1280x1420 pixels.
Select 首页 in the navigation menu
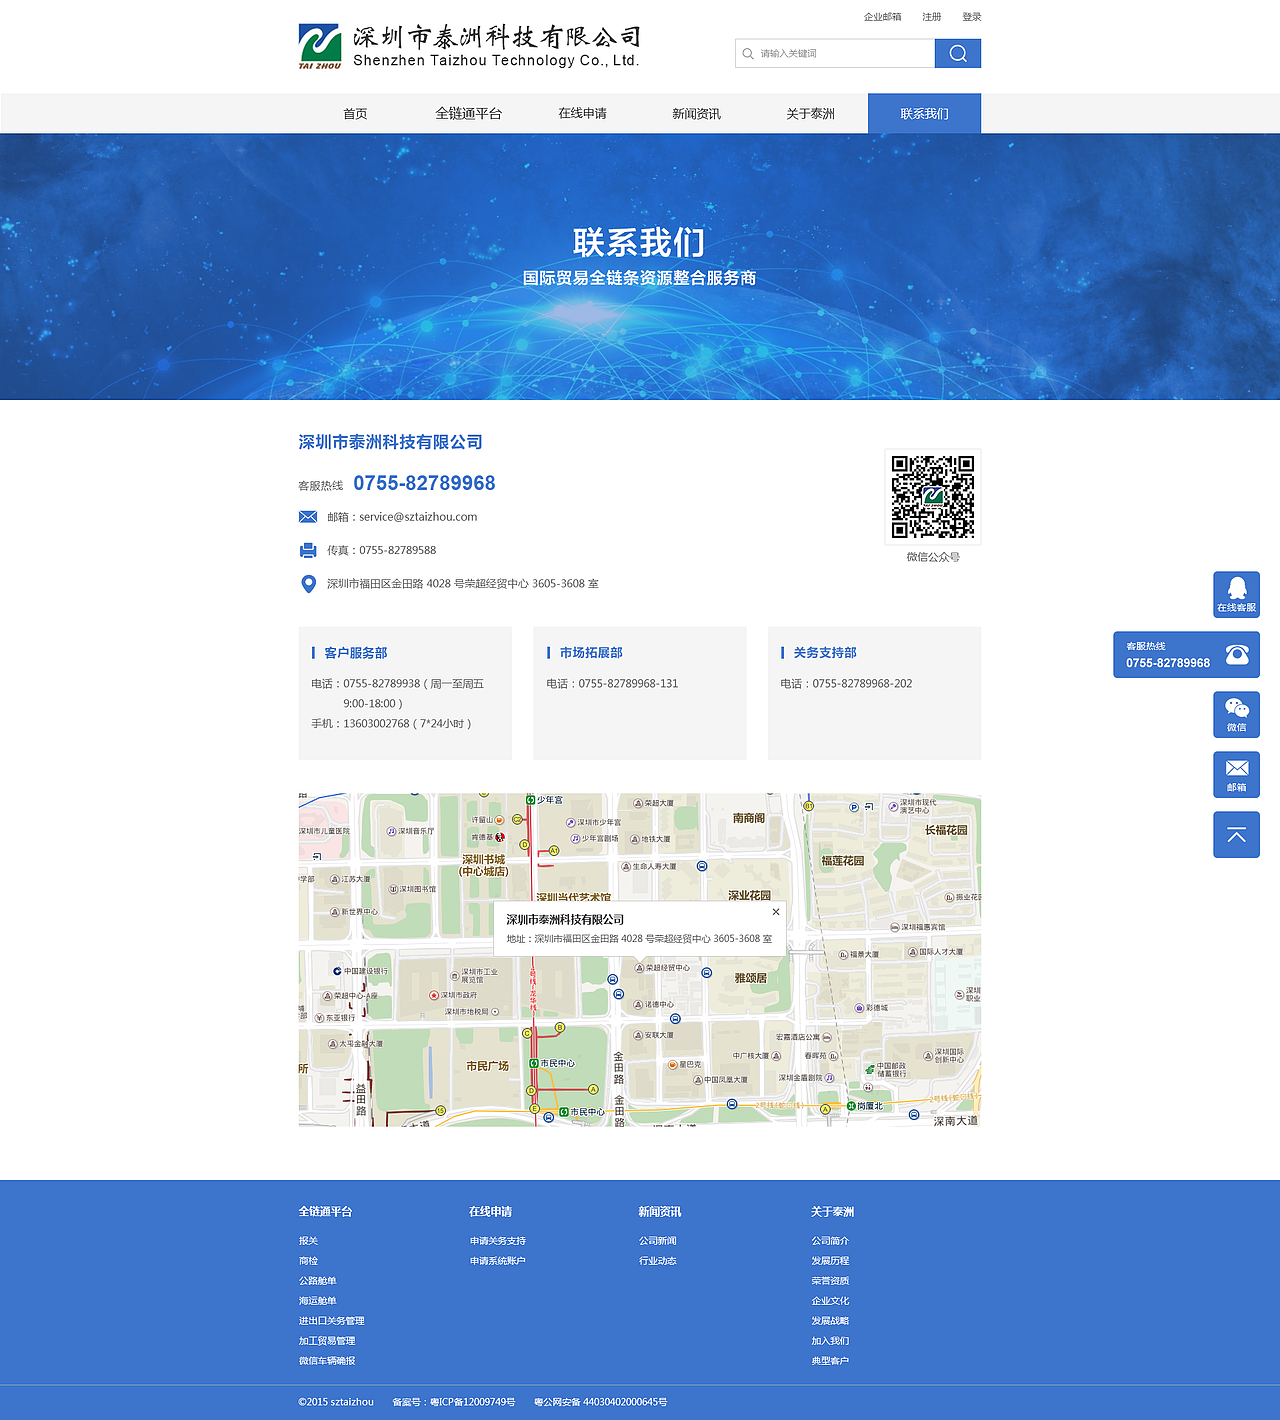[x=354, y=113]
